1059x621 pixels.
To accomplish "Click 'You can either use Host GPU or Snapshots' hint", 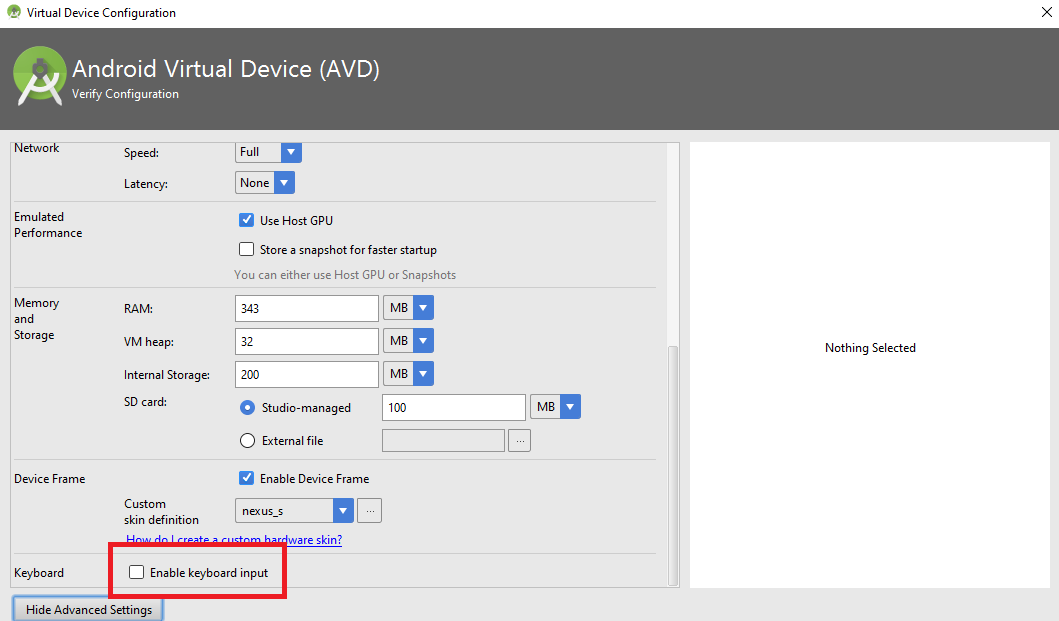I will tap(345, 275).
